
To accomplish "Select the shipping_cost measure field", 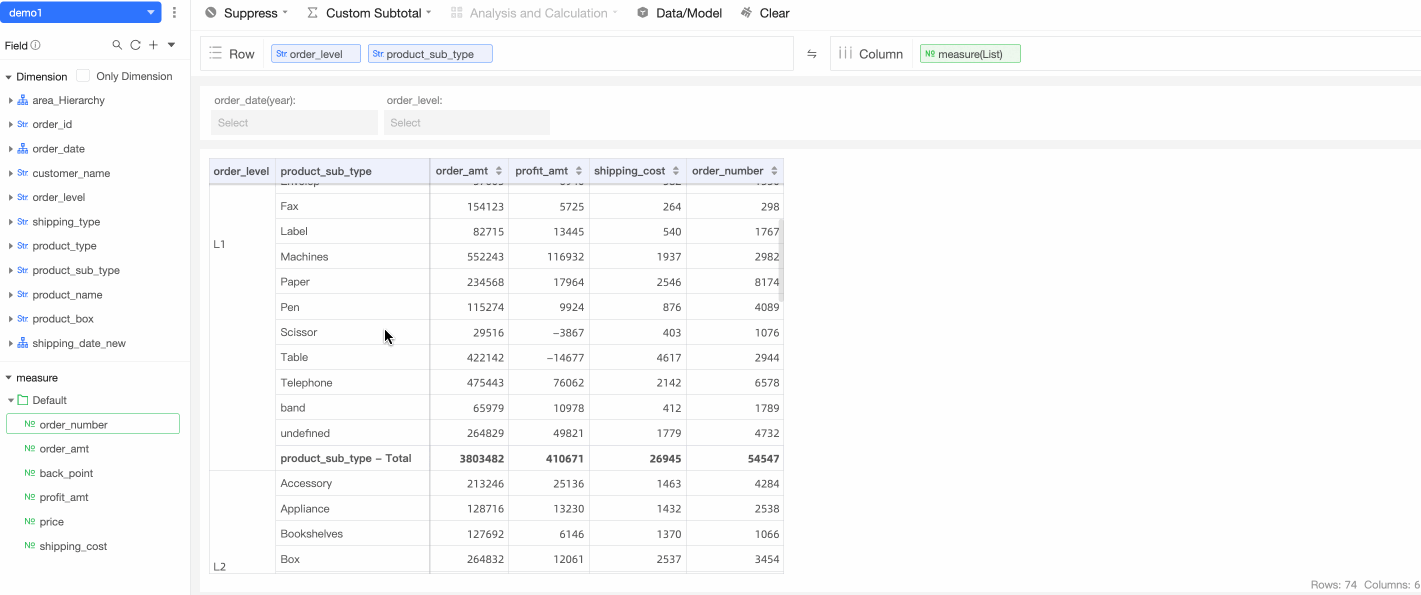I will coord(73,546).
